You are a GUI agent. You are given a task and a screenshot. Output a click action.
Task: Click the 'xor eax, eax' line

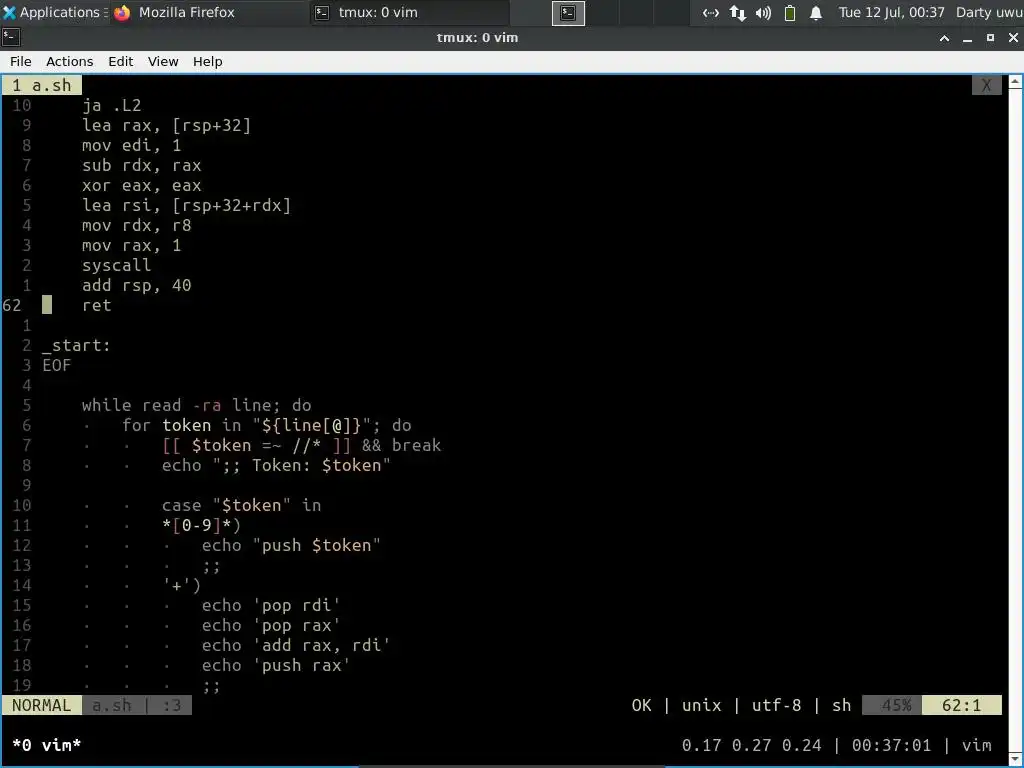(141, 185)
